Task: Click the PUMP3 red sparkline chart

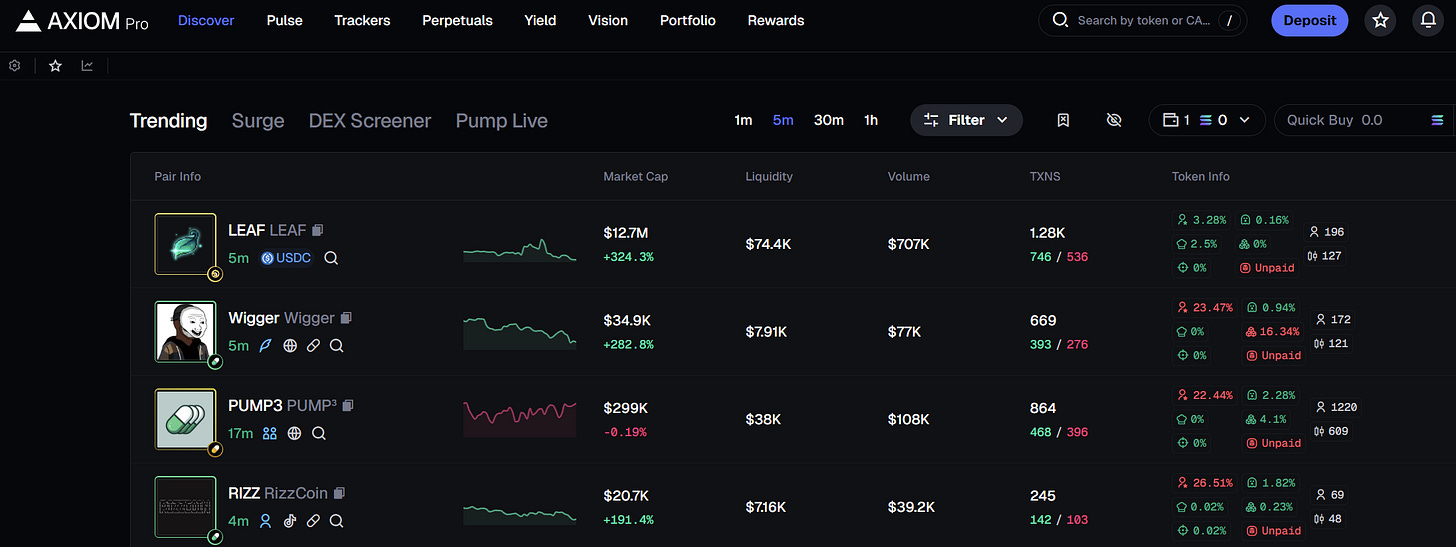Action: tap(520, 418)
